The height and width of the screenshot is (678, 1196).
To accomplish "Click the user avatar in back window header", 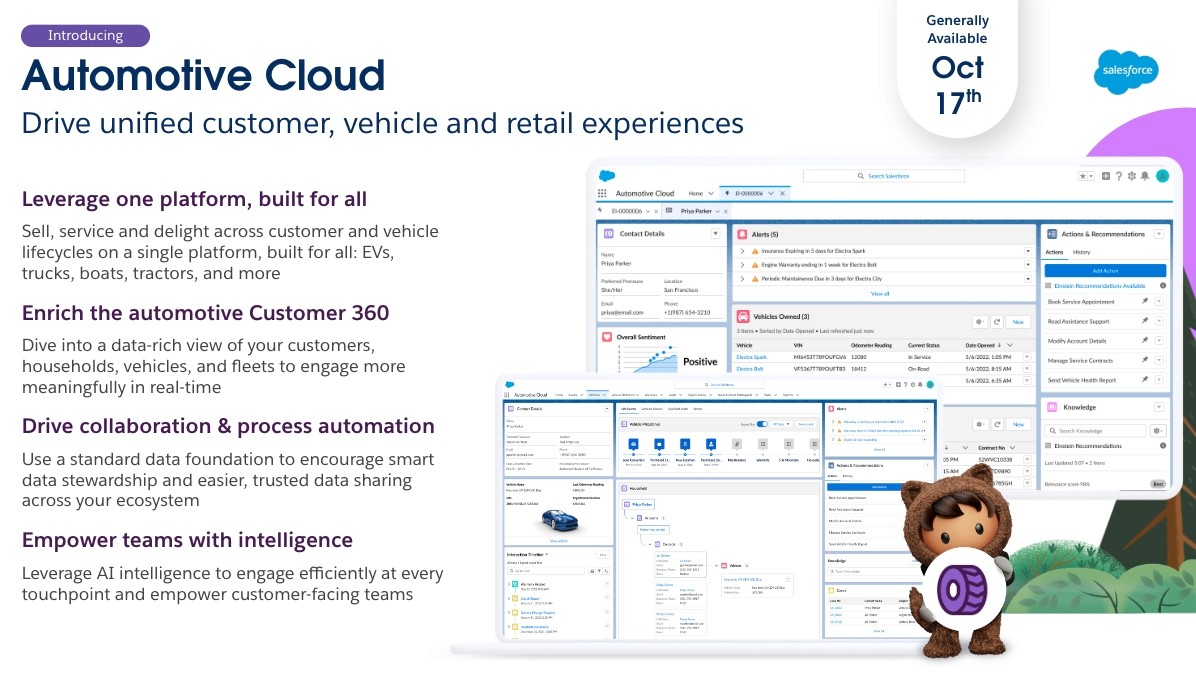I will point(1162,176).
